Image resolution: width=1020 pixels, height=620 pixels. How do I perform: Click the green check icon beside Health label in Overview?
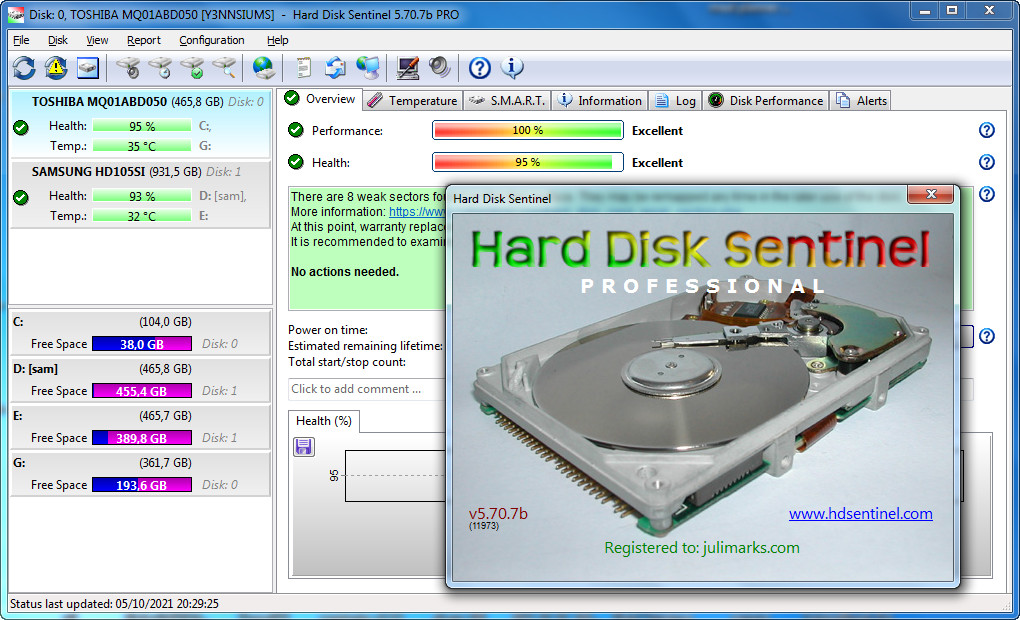[x=296, y=162]
